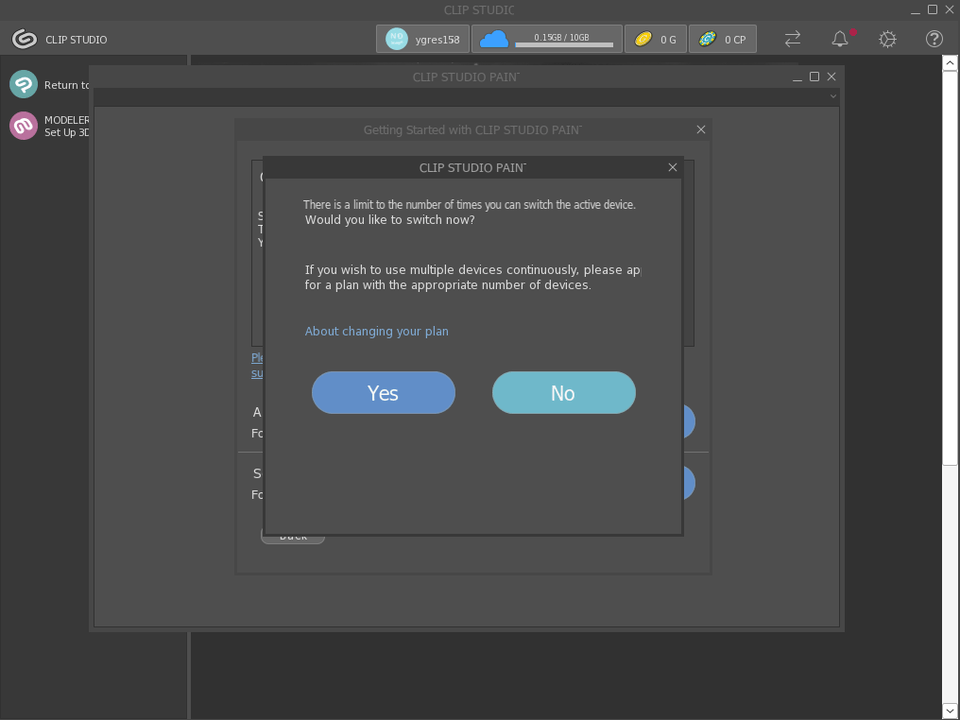Click the Return to PAINT sidebar icon

pos(23,84)
